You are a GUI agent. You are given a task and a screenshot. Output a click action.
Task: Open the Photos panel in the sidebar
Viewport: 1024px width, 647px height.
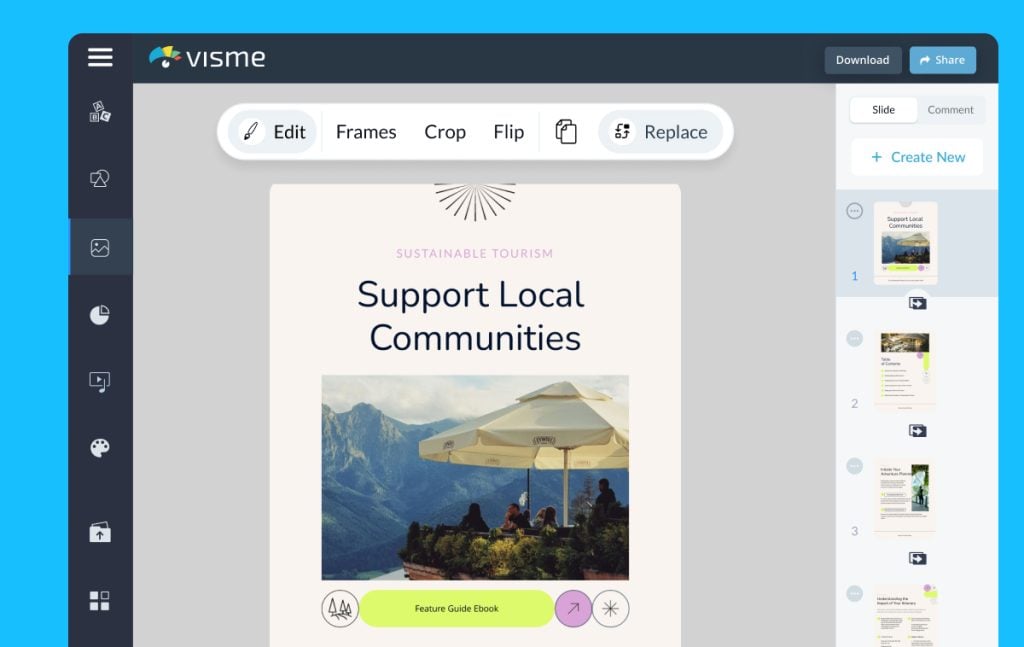click(99, 247)
